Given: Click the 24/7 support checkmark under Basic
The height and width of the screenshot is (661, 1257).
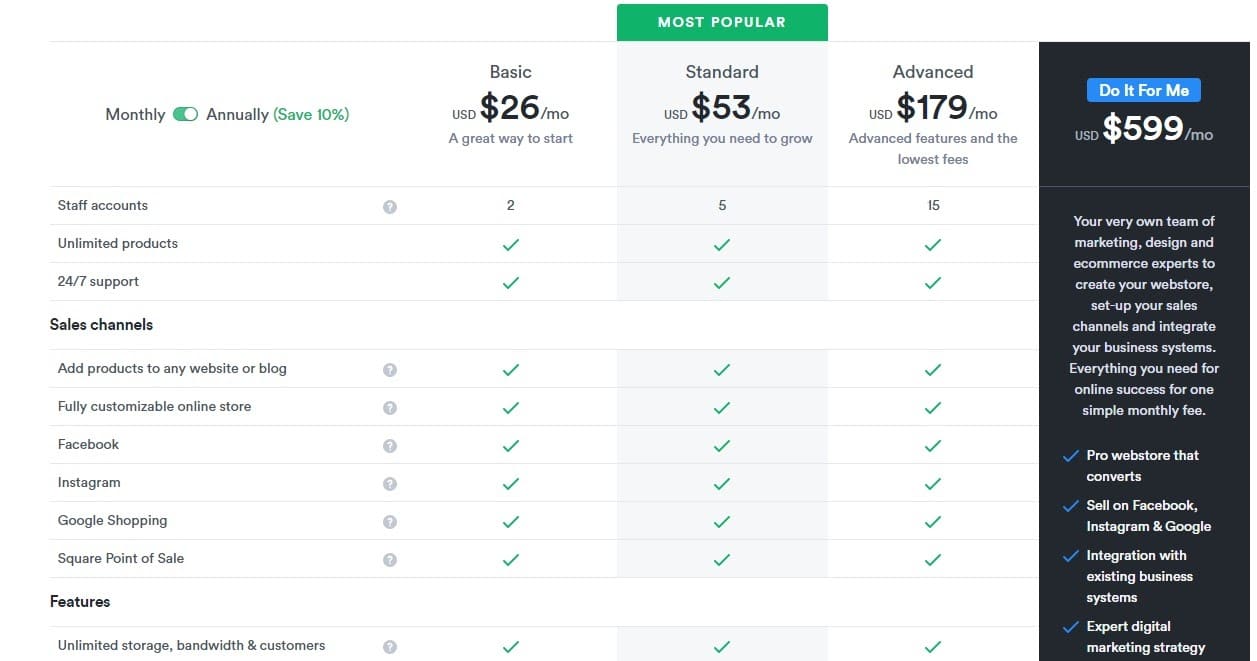Looking at the screenshot, I should 510,281.
